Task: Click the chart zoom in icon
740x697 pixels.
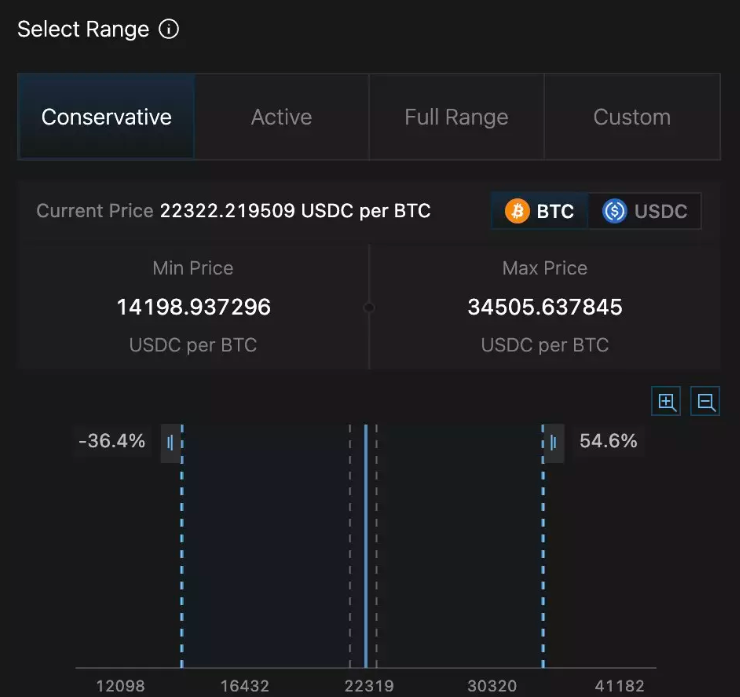Action: (x=667, y=402)
